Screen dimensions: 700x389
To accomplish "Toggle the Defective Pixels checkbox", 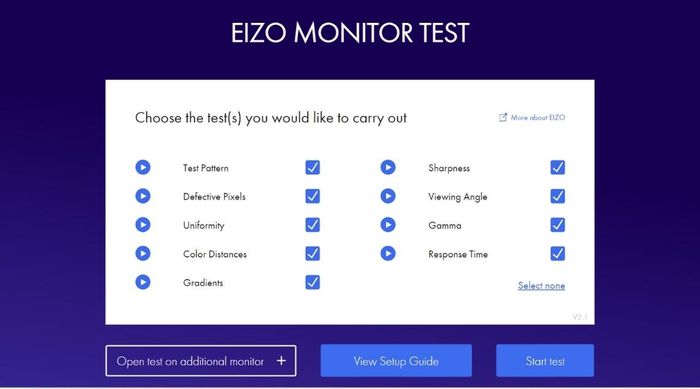I will pyautogui.click(x=312, y=196).
